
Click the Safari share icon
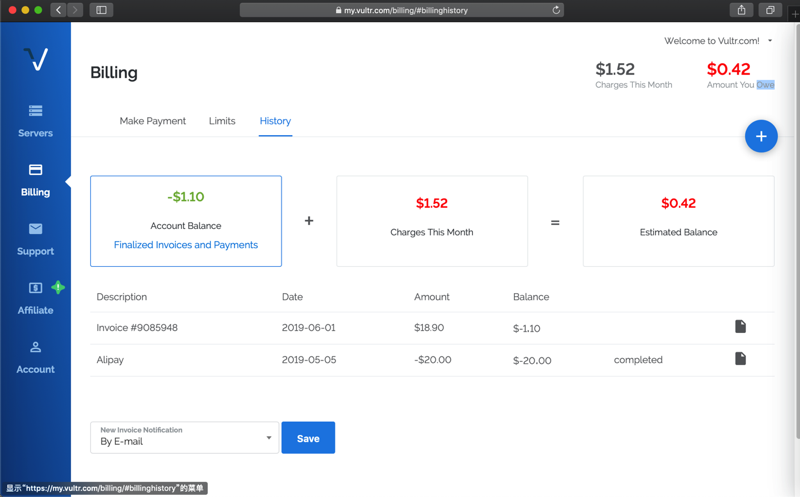741,10
